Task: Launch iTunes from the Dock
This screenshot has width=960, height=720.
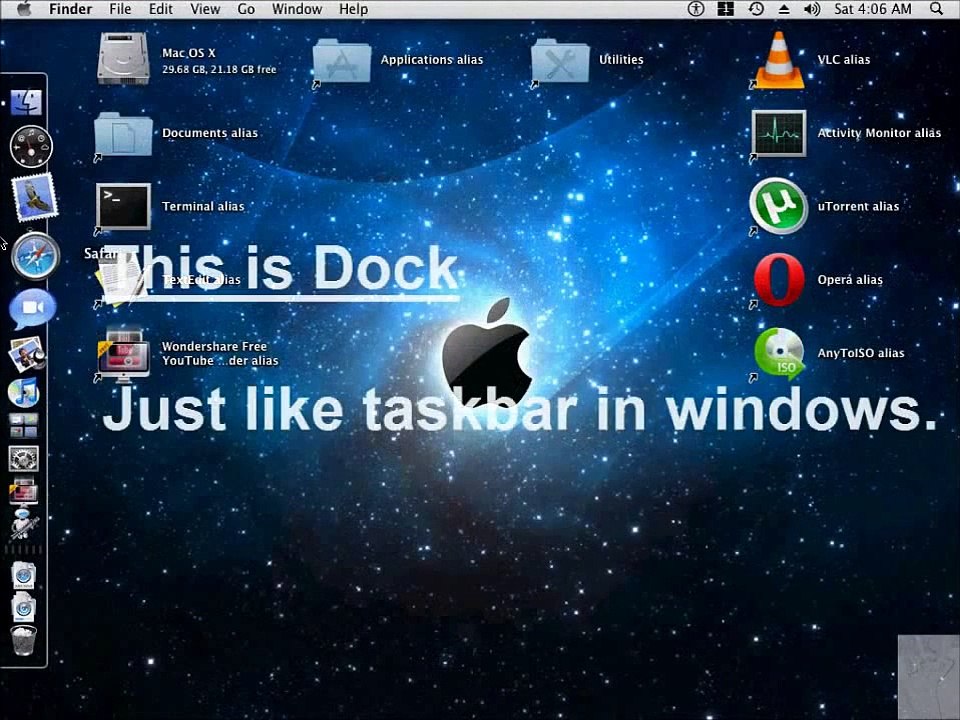Action: click(x=24, y=392)
